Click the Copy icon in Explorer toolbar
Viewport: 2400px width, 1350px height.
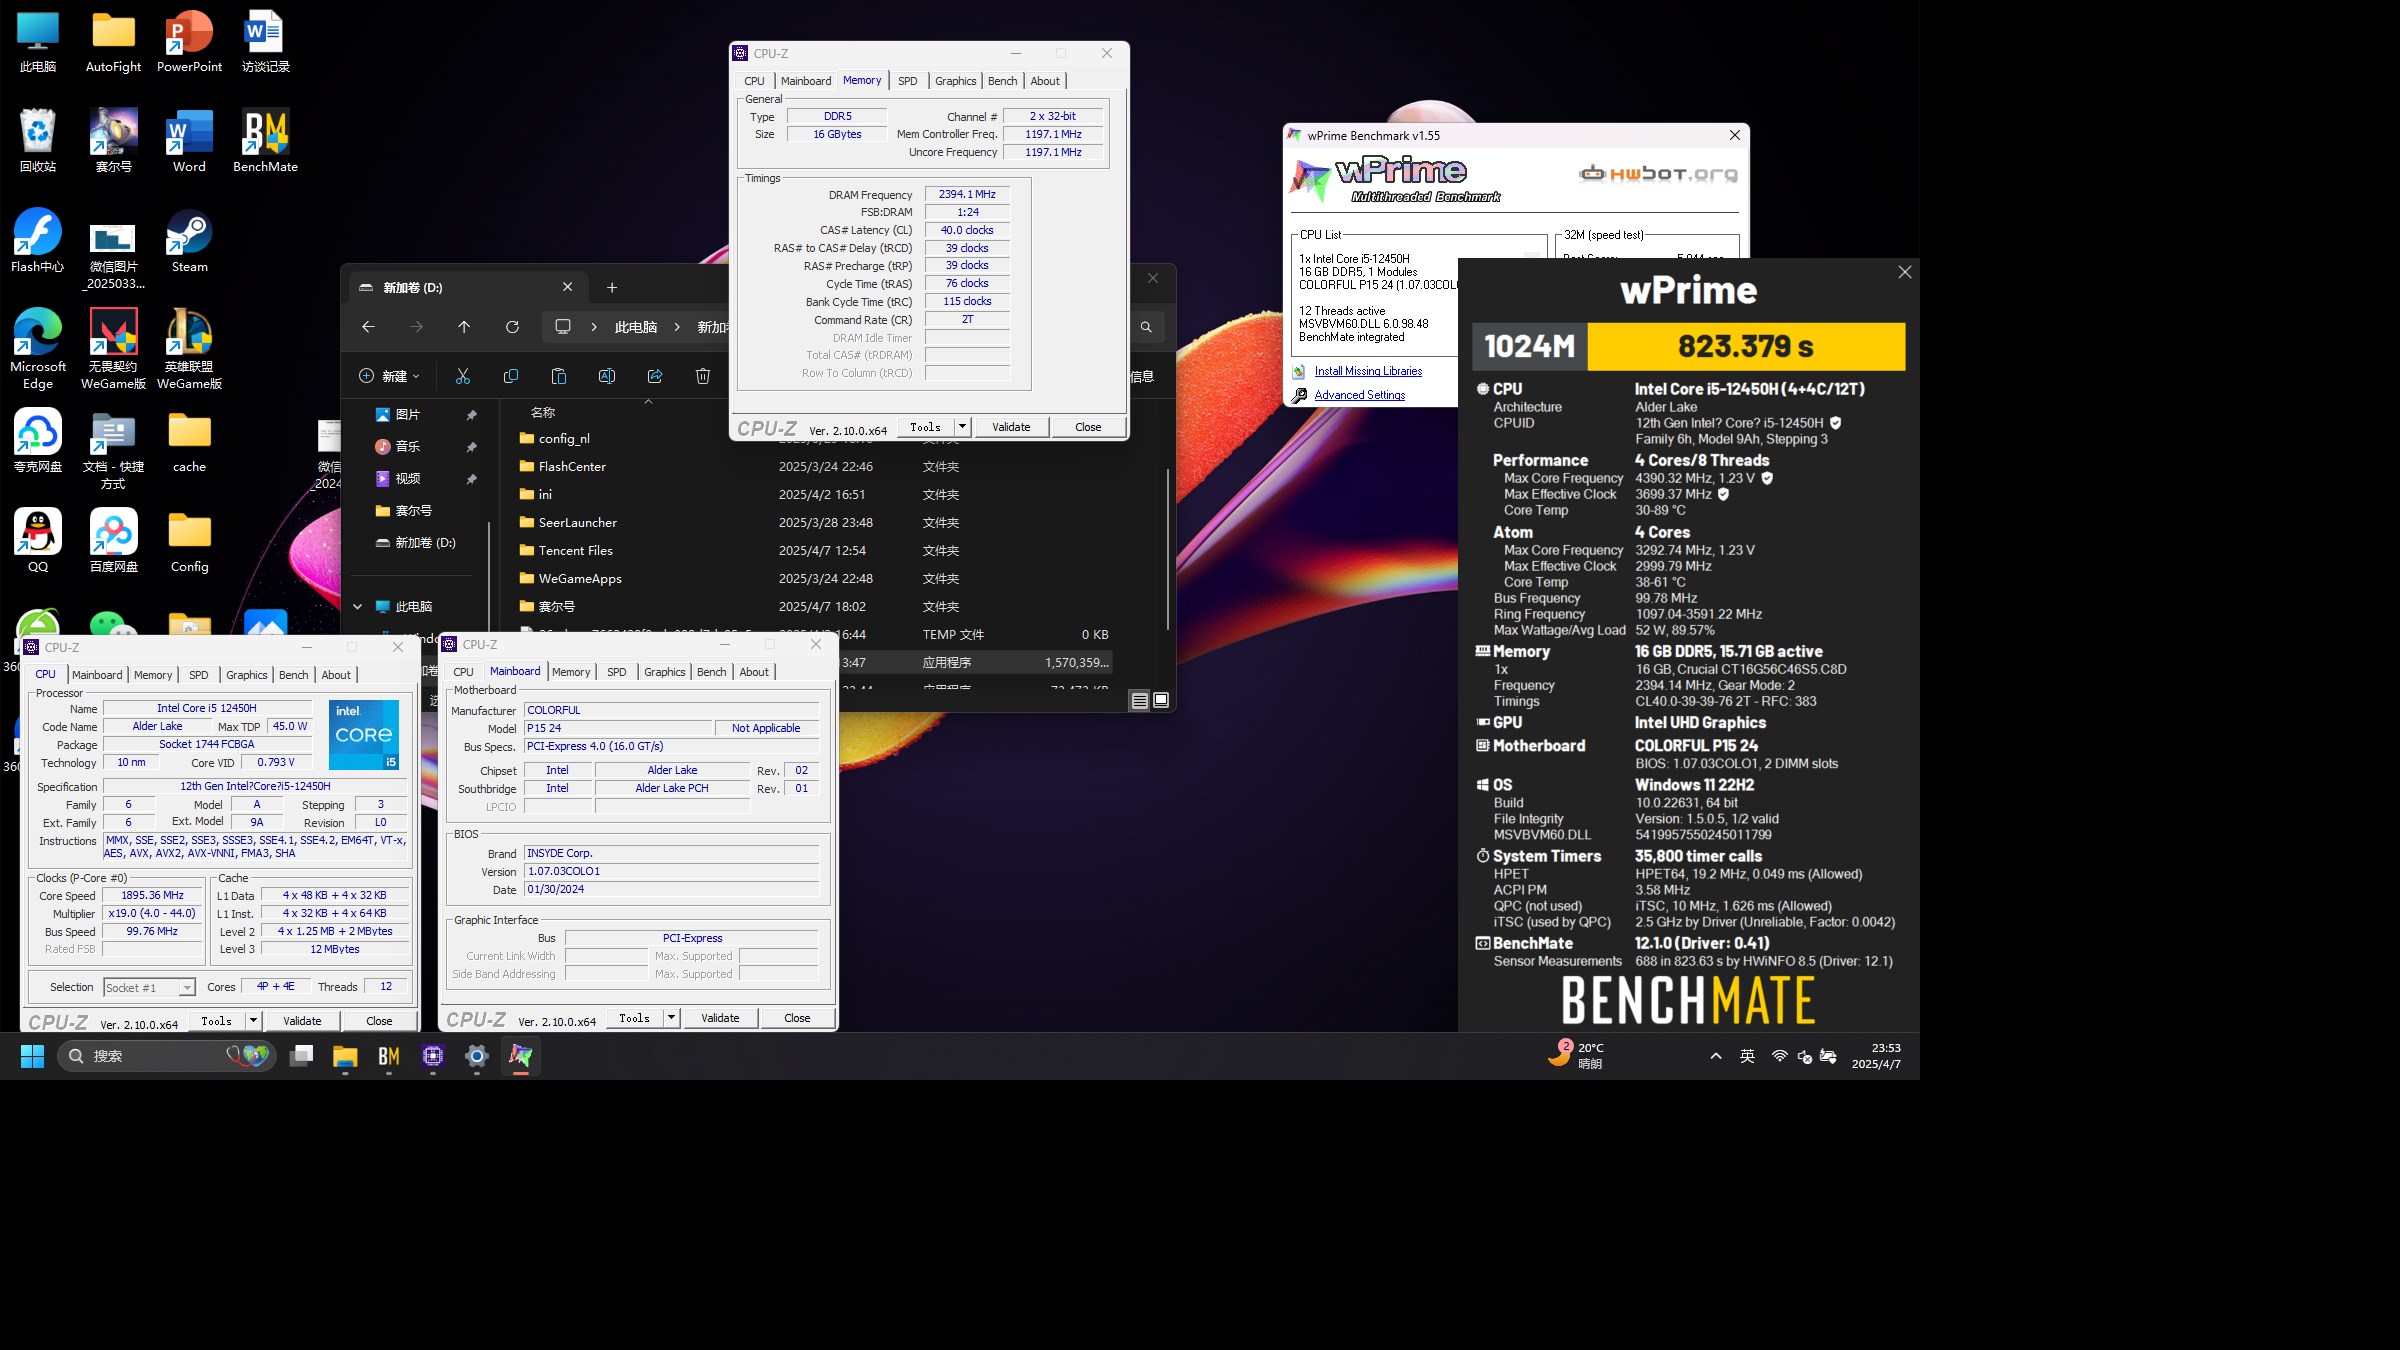(x=510, y=376)
